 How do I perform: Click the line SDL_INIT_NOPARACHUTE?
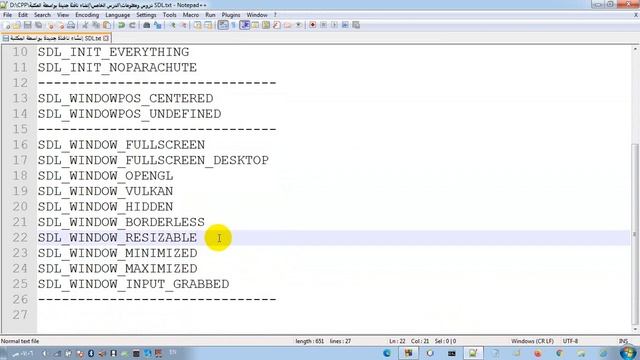pos(118,68)
